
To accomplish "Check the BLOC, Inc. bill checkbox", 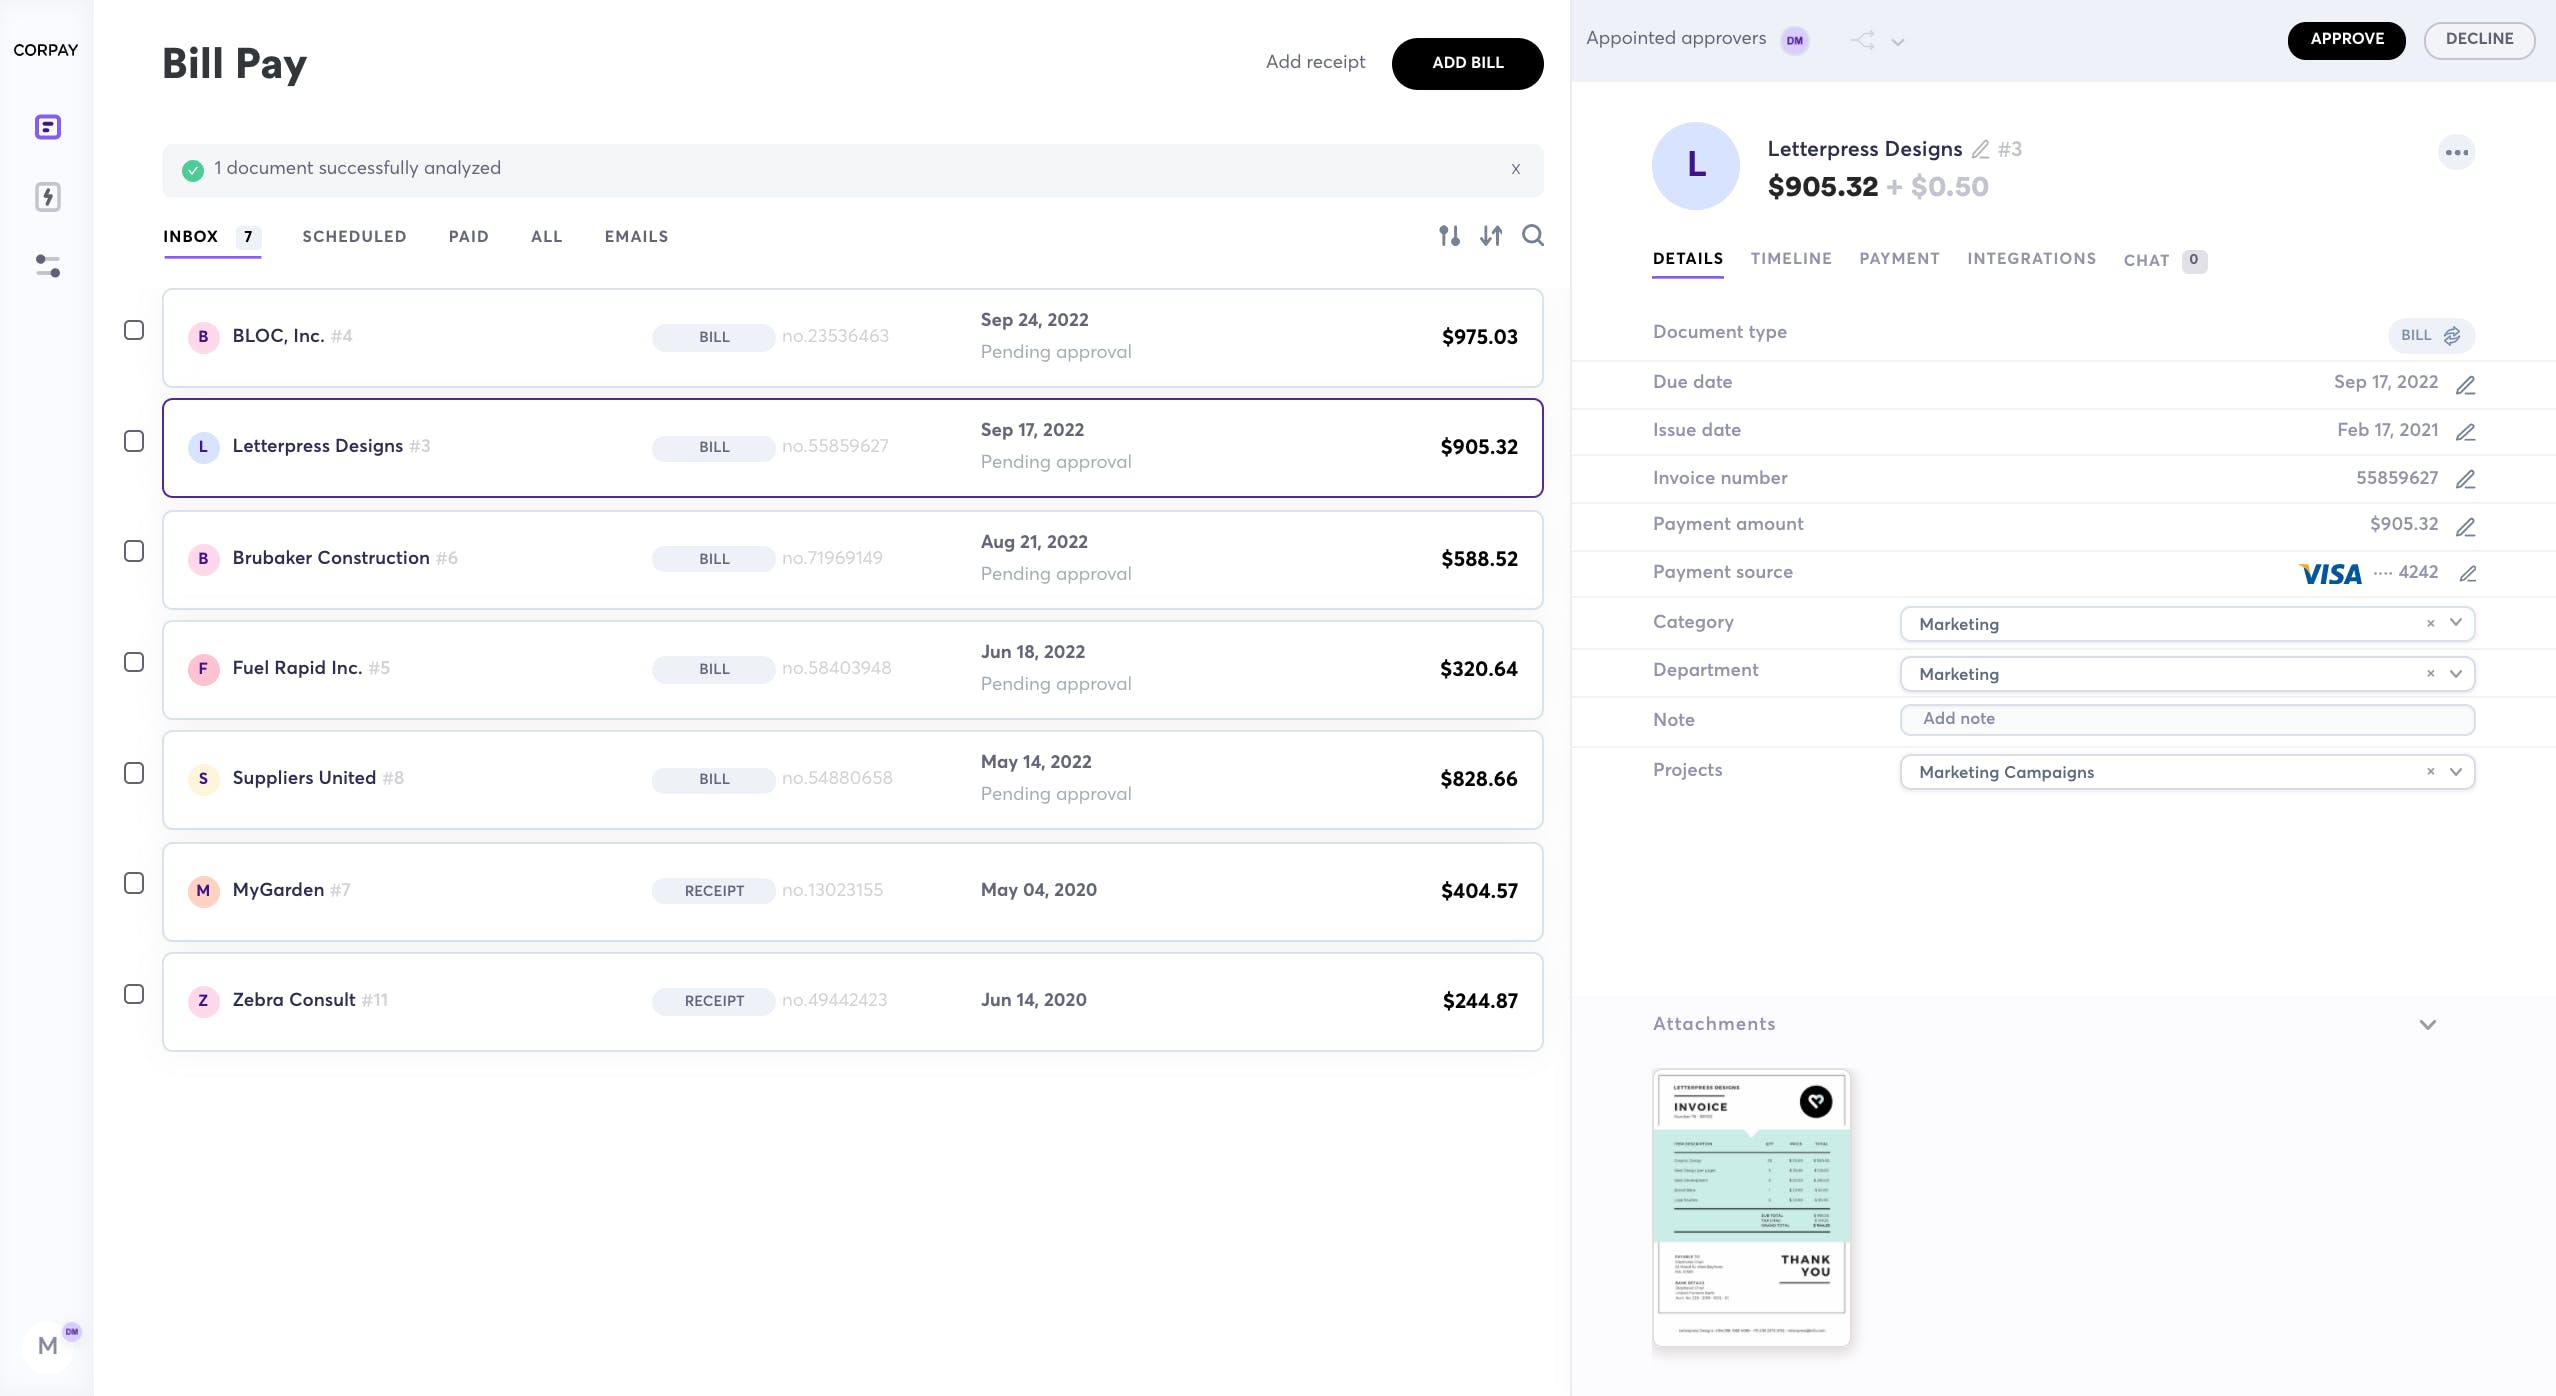I will pos(134,330).
